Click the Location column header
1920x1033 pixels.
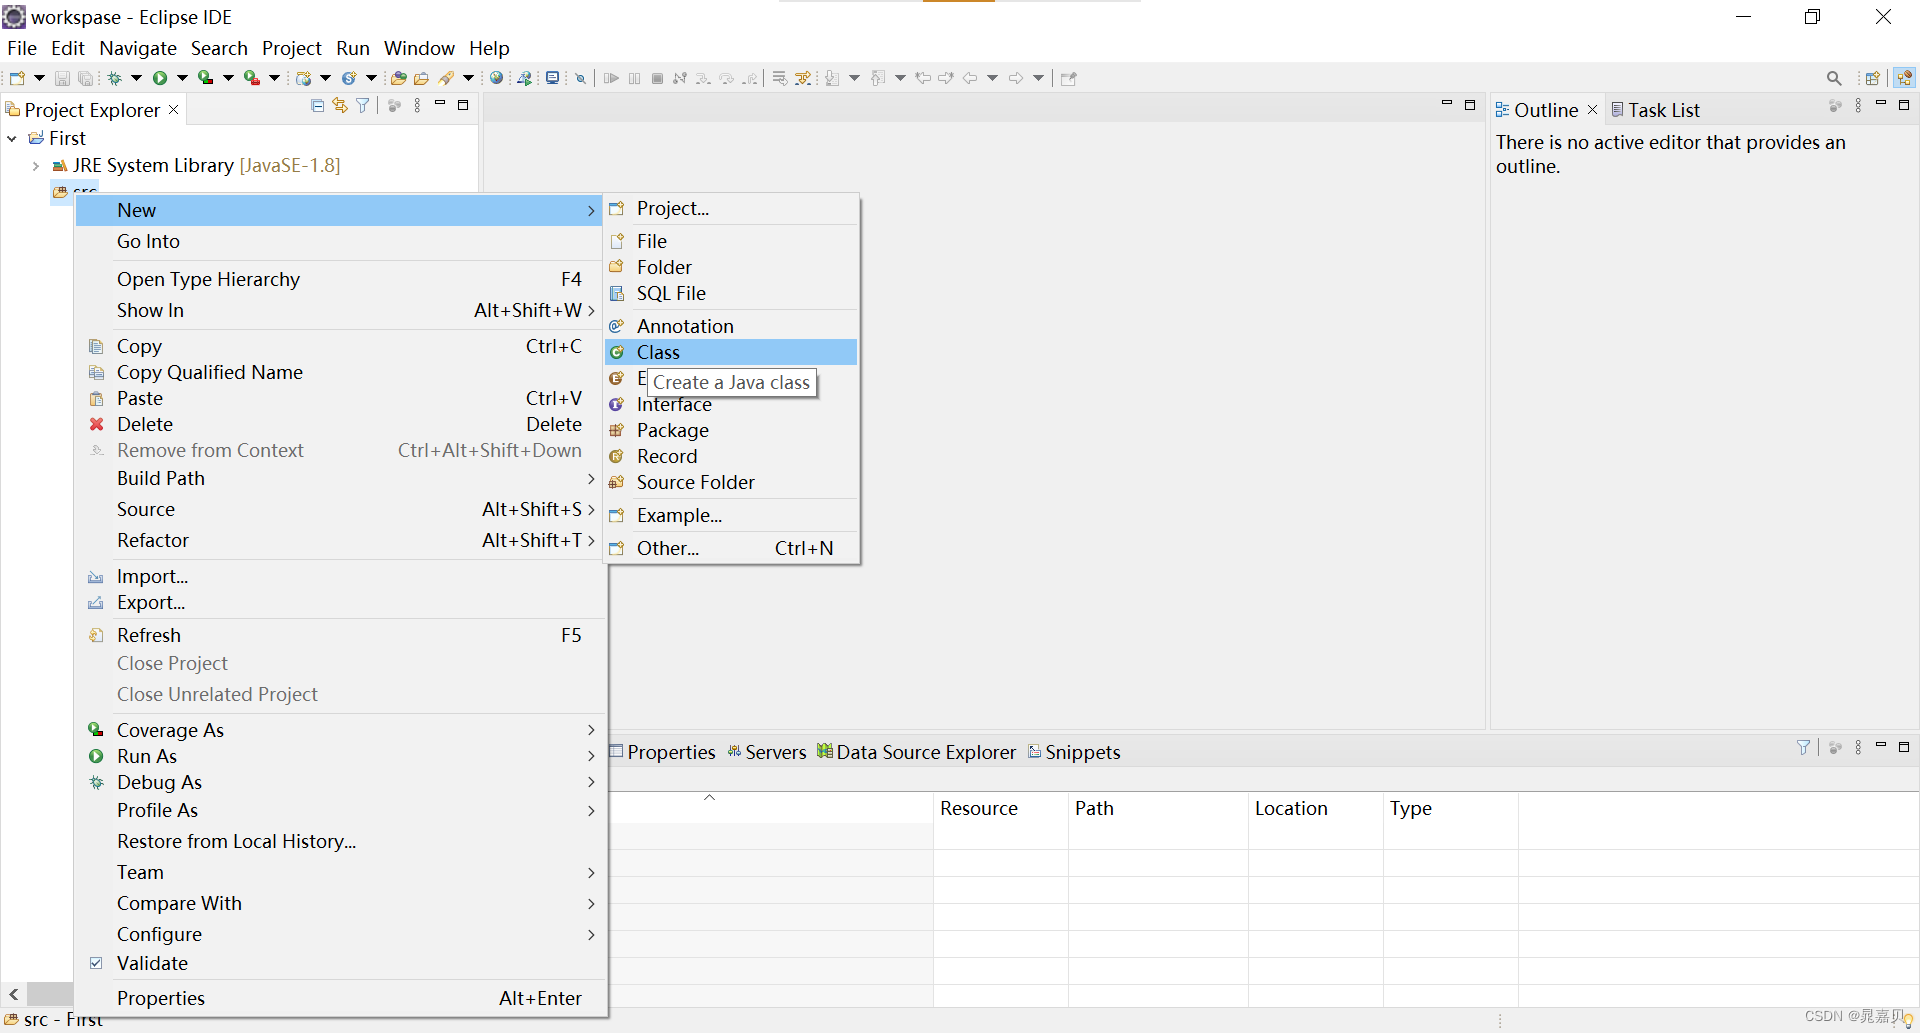[1315, 808]
